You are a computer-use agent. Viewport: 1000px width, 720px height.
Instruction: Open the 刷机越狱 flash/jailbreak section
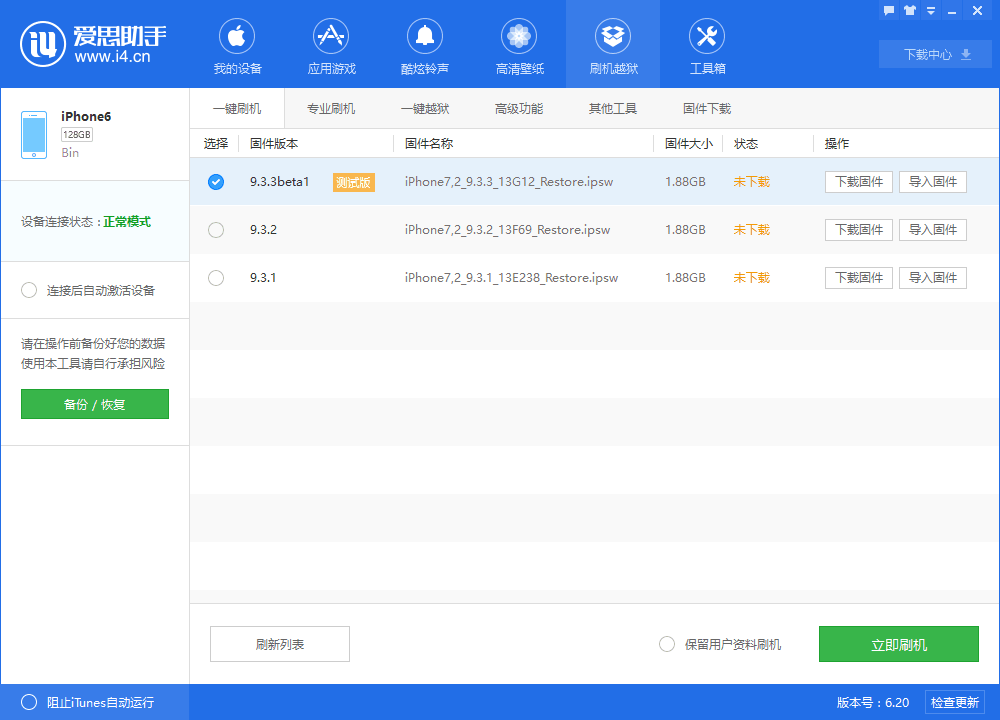612,45
